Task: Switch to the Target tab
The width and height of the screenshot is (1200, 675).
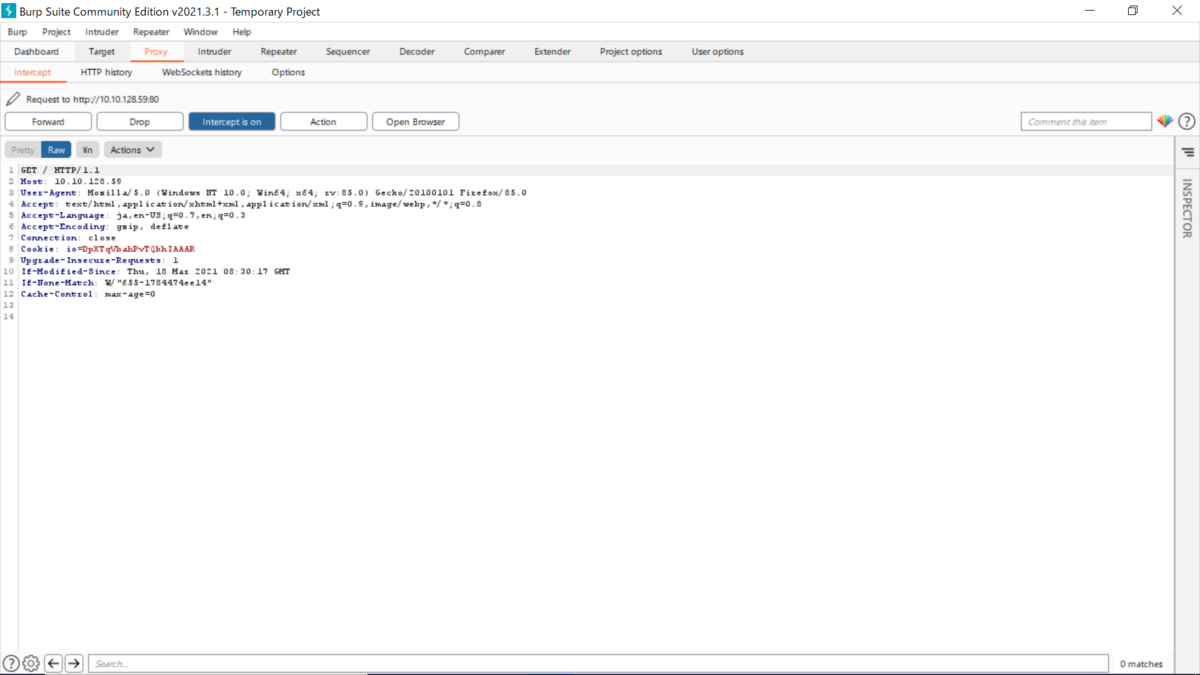Action: (102, 52)
